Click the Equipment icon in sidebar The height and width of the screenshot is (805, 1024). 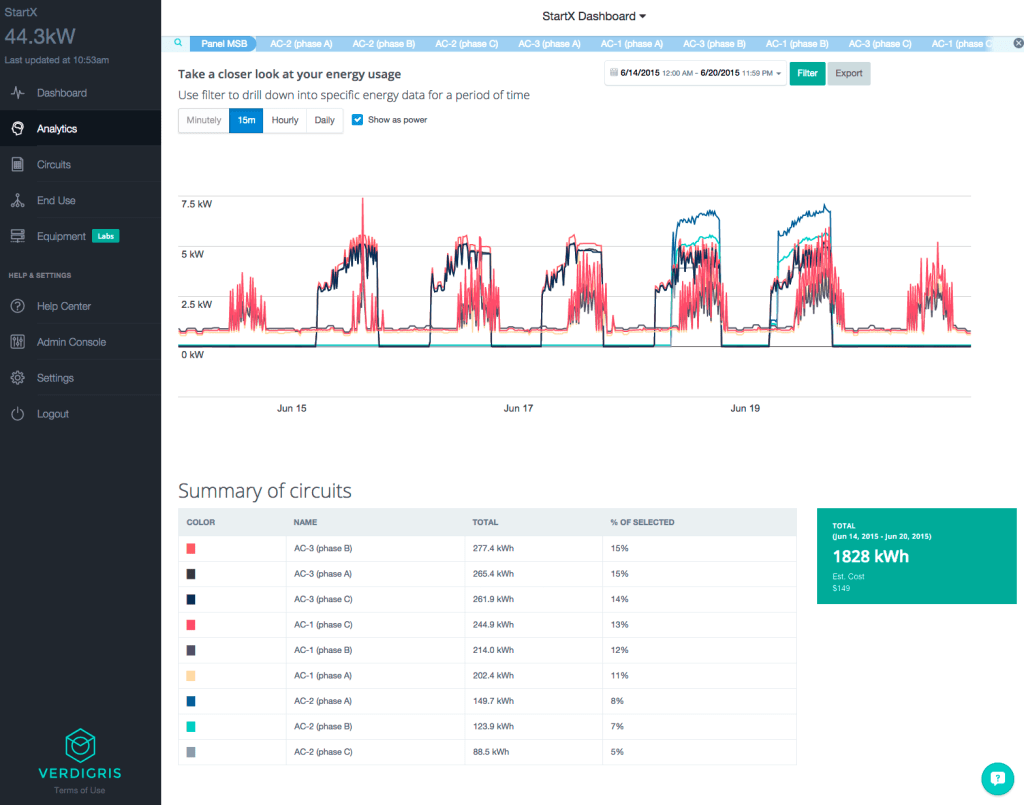(x=17, y=237)
